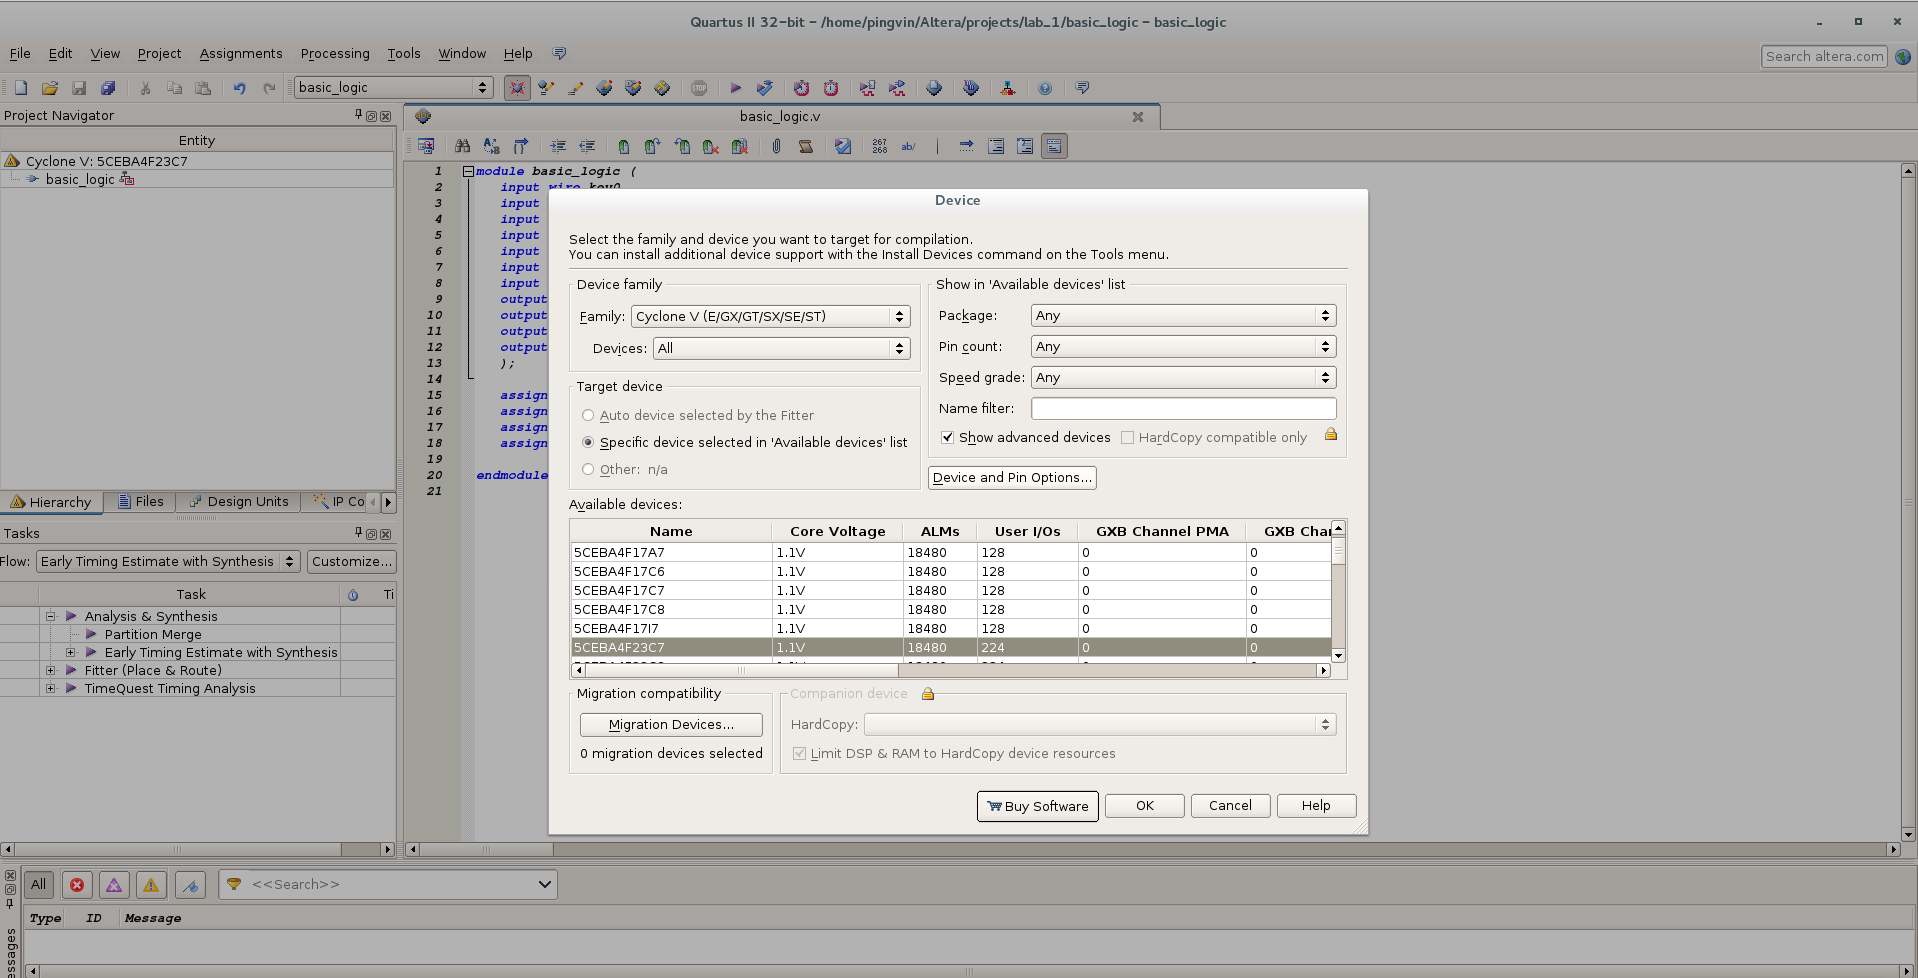This screenshot has width=1918, height=978.
Task: Click the Available devices vertical scrollbar thumb
Action: (x=1338, y=553)
